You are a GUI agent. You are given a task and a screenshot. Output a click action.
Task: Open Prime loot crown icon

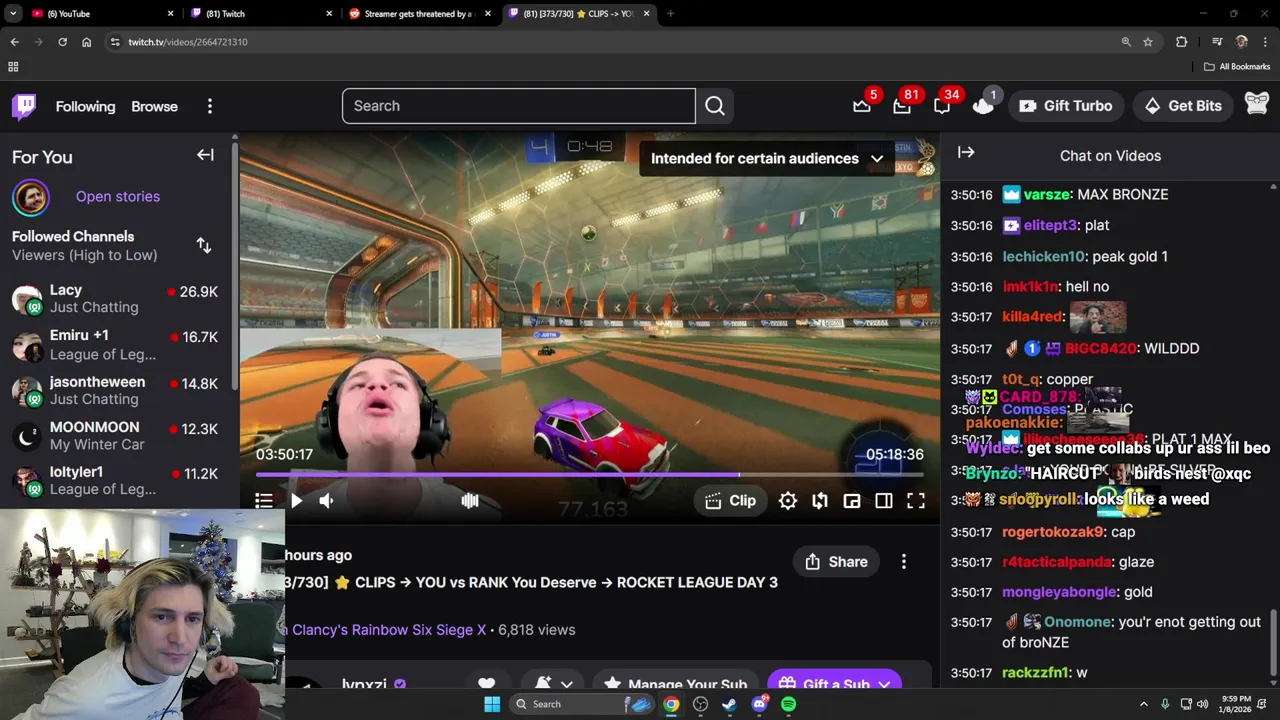click(861, 106)
